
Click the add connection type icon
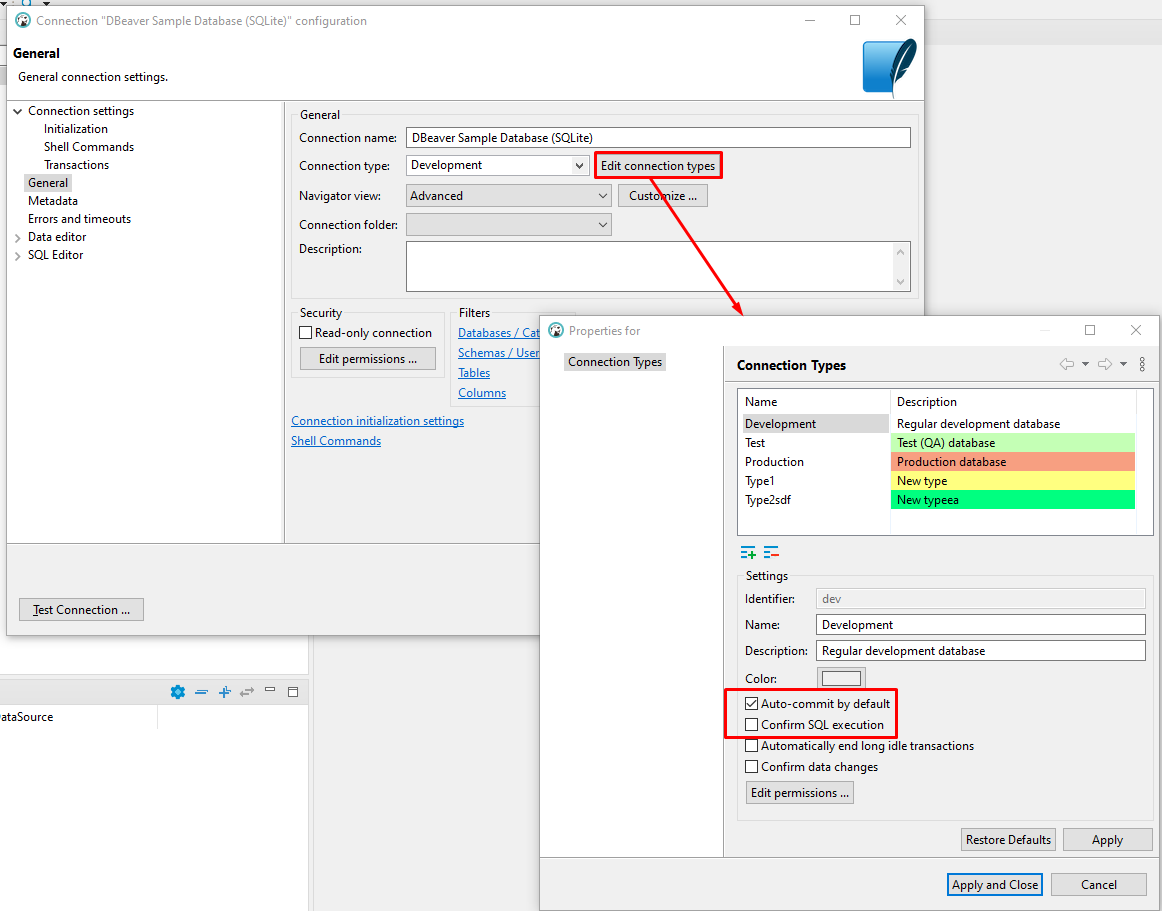(748, 553)
